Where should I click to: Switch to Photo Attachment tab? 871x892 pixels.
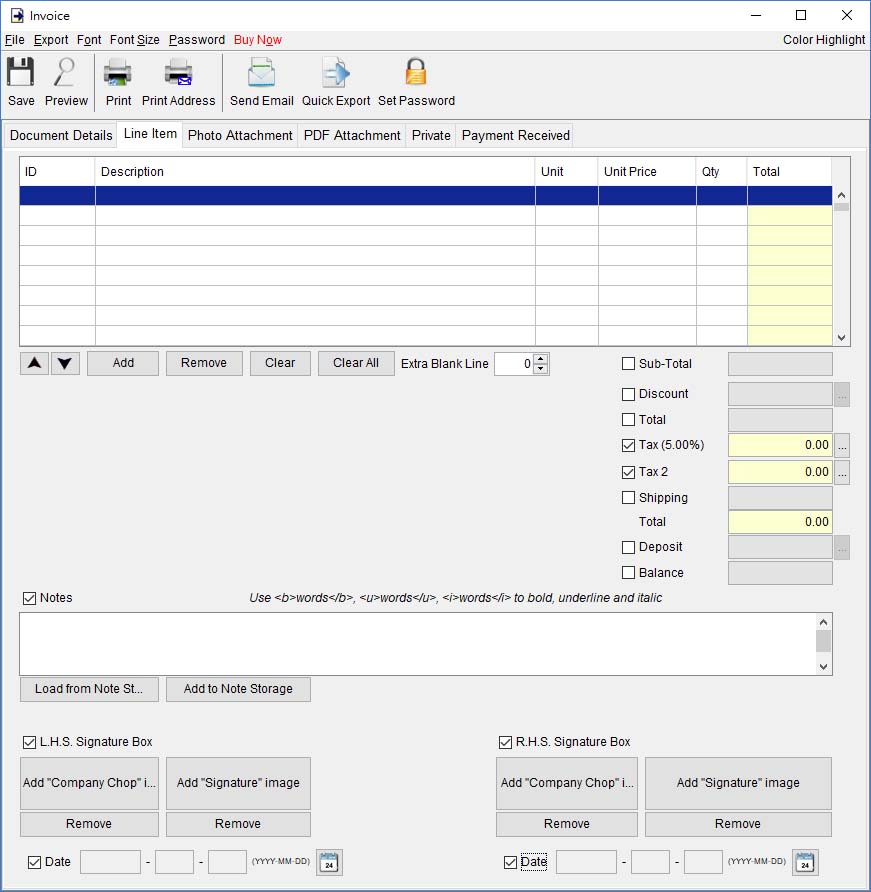click(240, 135)
